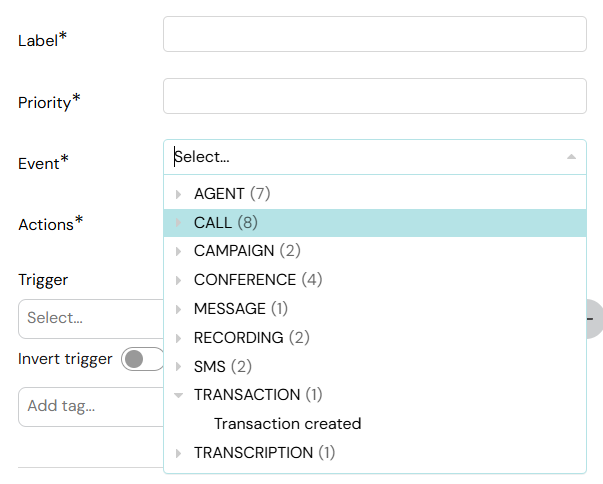
Task: Expand the AGENT group arrow
Action: click(x=178, y=194)
